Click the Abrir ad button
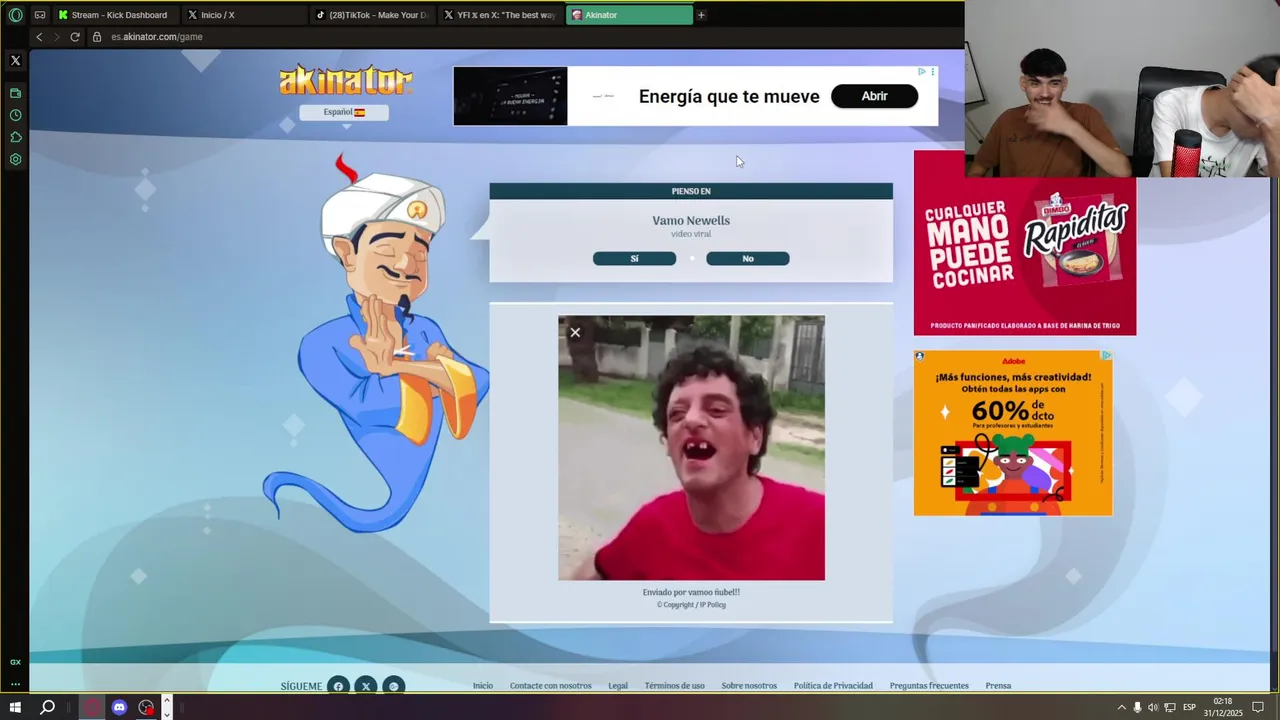Screen dimensions: 1280x720 point(875,96)
